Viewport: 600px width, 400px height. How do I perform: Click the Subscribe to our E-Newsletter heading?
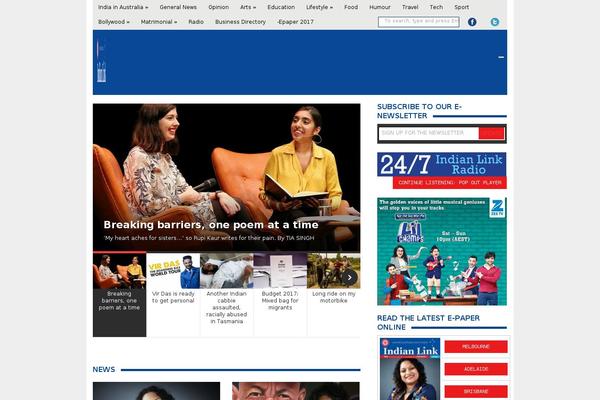pyautogui.click(x=420, y=111)
